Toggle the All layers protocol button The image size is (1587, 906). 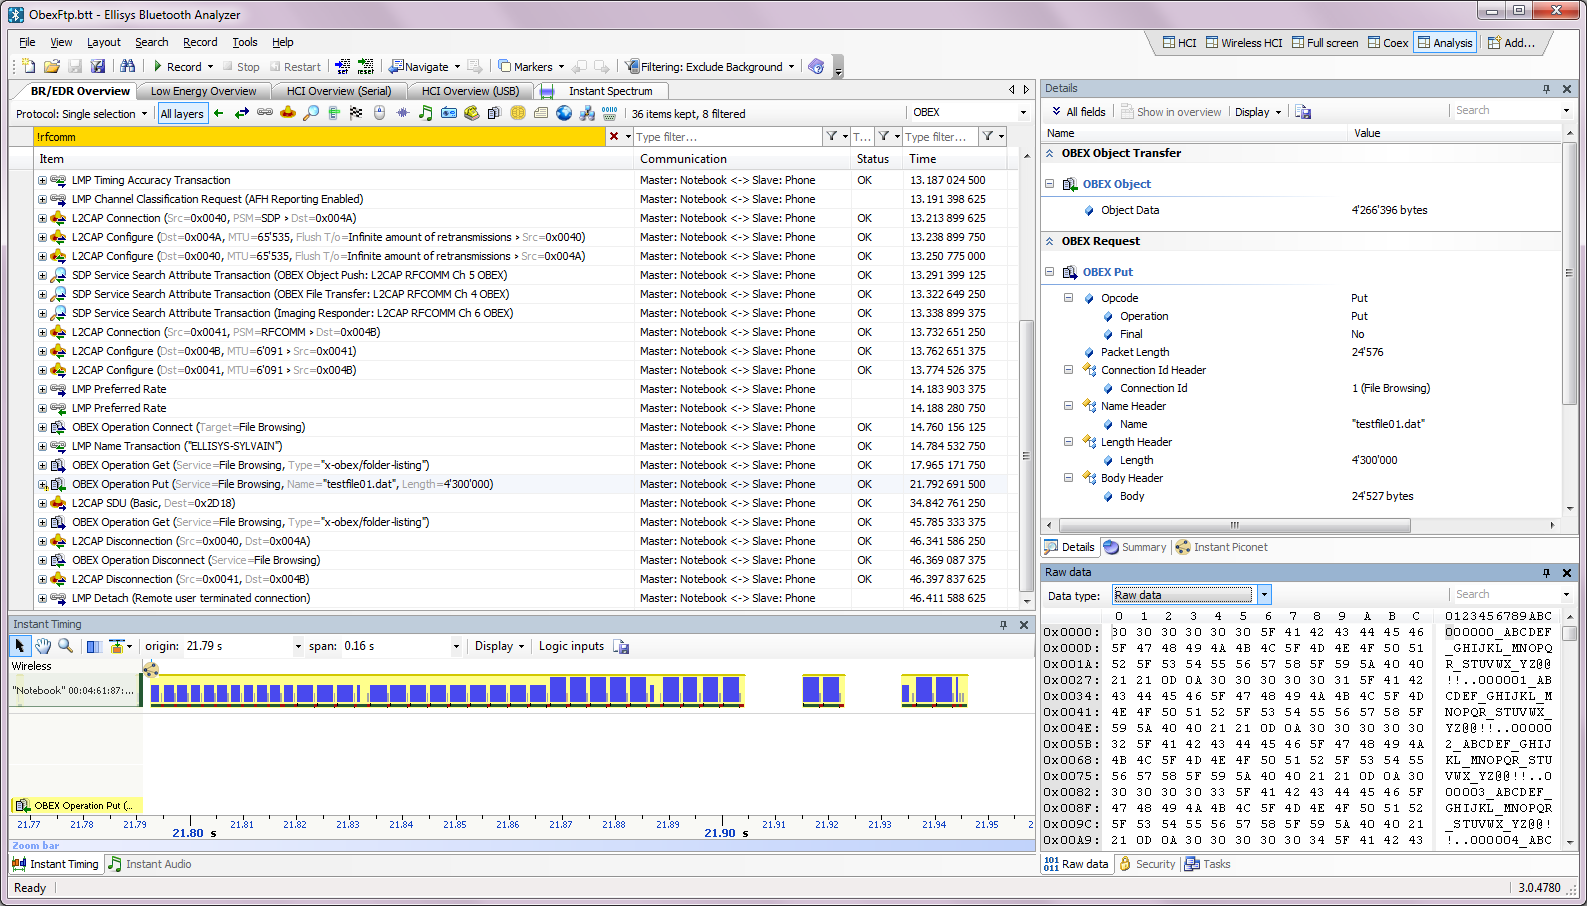pyautogui.click(x=181, y=114)
